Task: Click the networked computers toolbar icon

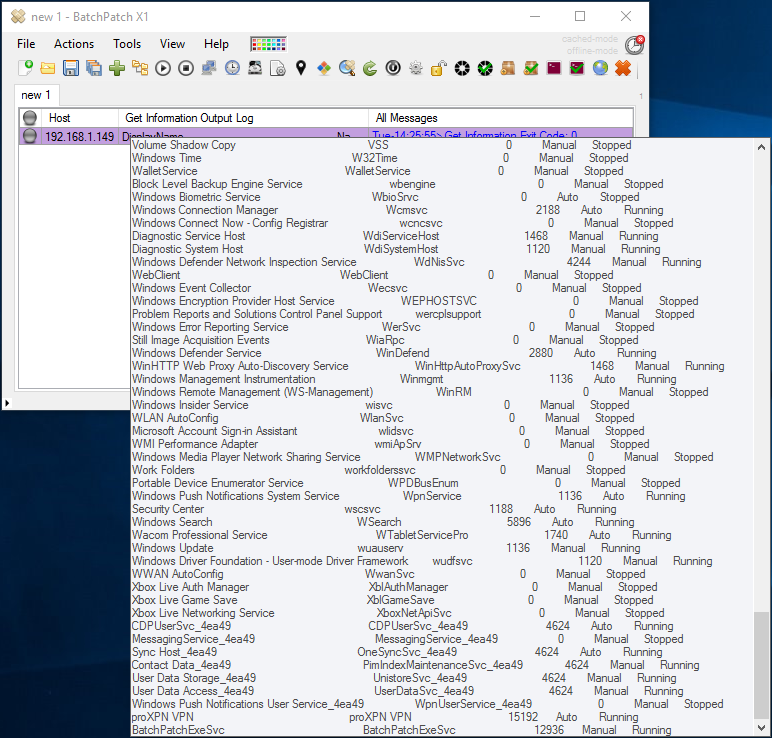Action: [209, 68]
